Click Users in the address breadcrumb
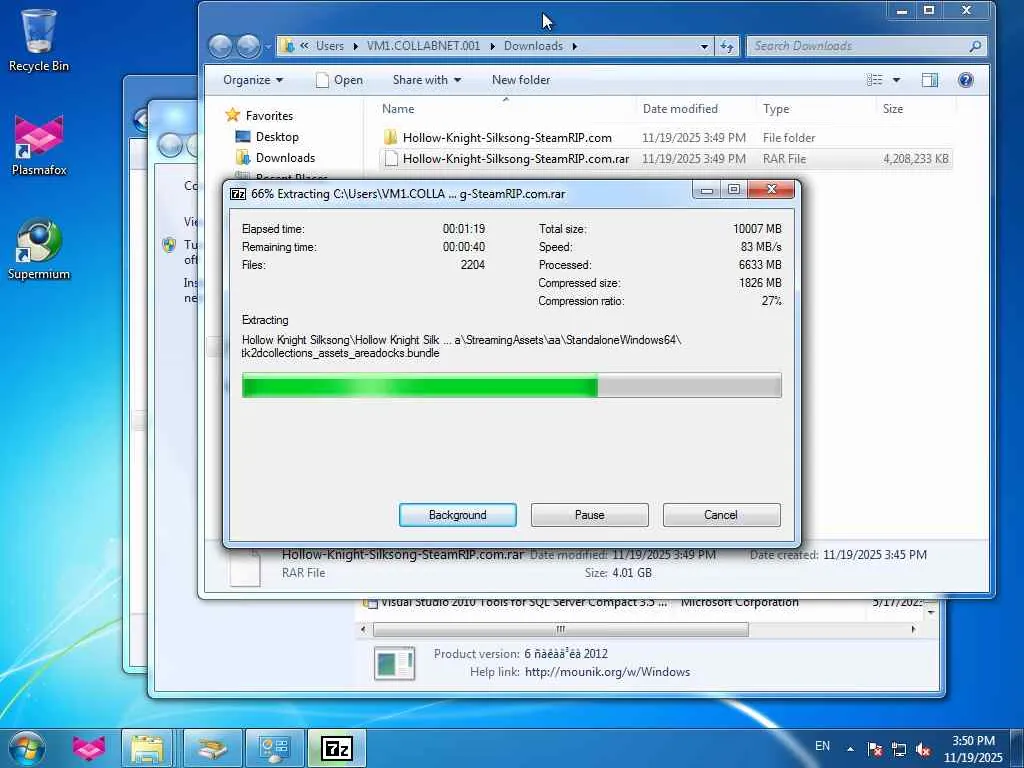The image size is (1024, 768). click(x=330, y=46)
